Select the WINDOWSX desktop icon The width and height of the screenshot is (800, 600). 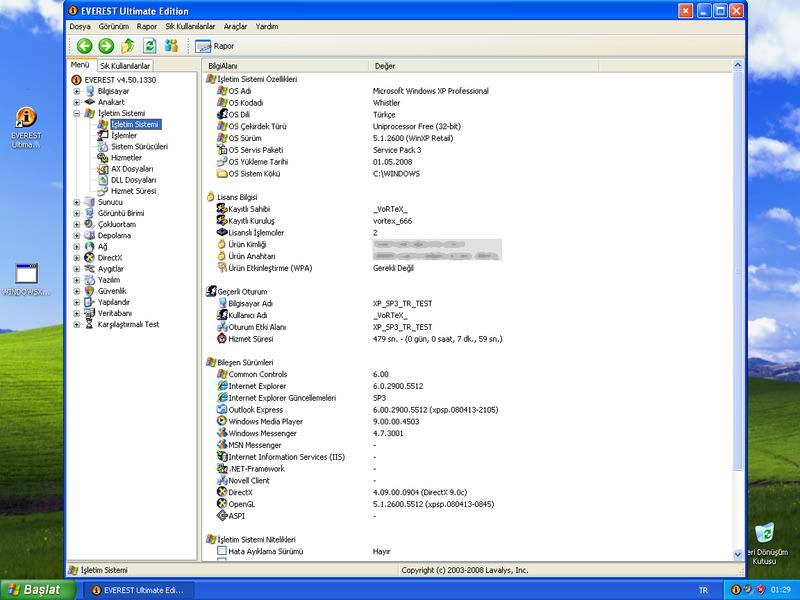point(26,280)
